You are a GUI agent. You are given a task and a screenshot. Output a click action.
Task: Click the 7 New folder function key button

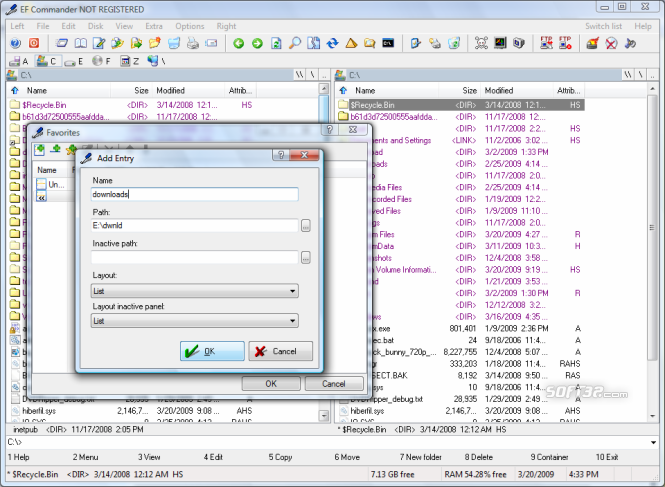420,457
